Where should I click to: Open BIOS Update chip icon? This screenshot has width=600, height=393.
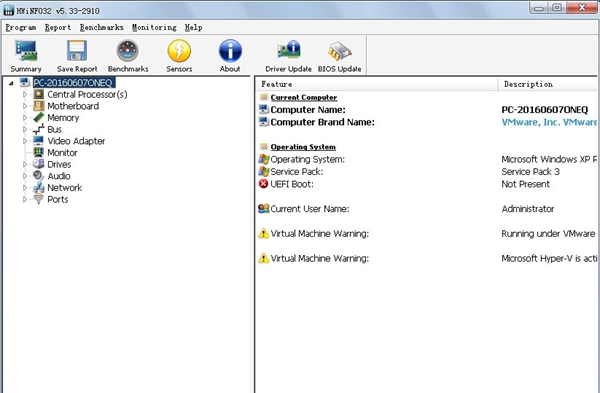[339, 51]
